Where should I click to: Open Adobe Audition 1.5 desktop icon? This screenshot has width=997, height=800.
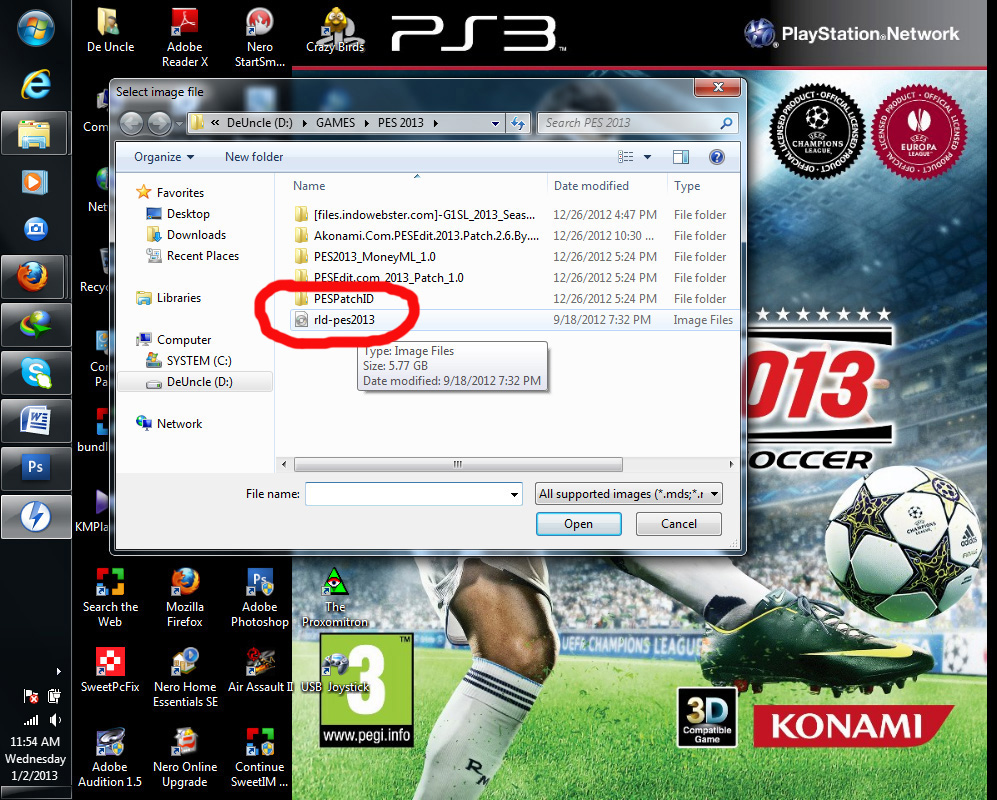click(110, 758)
